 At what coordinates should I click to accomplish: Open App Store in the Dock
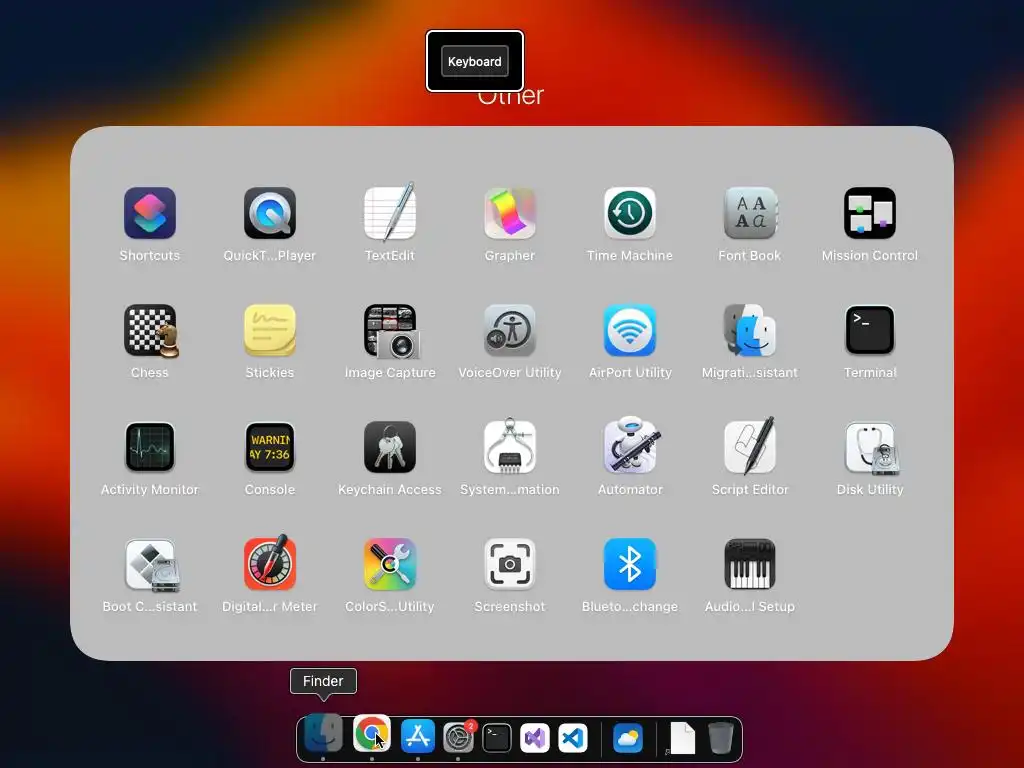pos(418,737)
